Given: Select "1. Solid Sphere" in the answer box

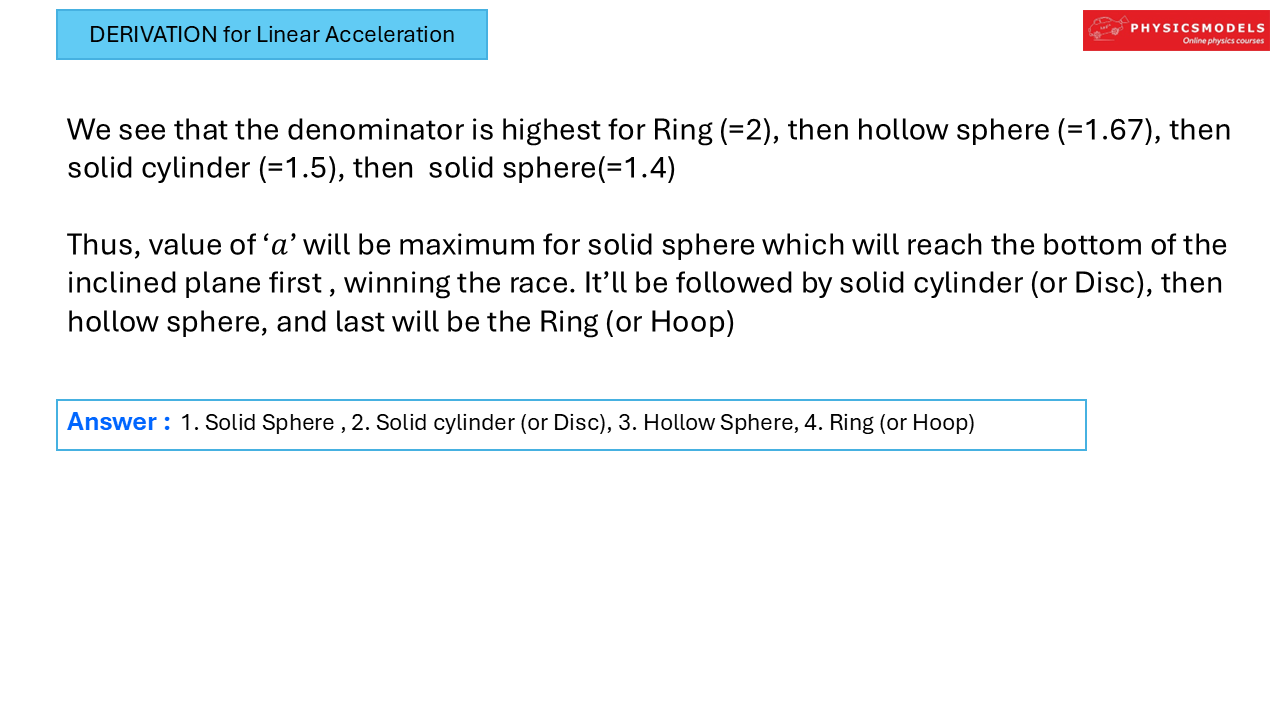Looking at the screenshot, I should pos(257,423).
